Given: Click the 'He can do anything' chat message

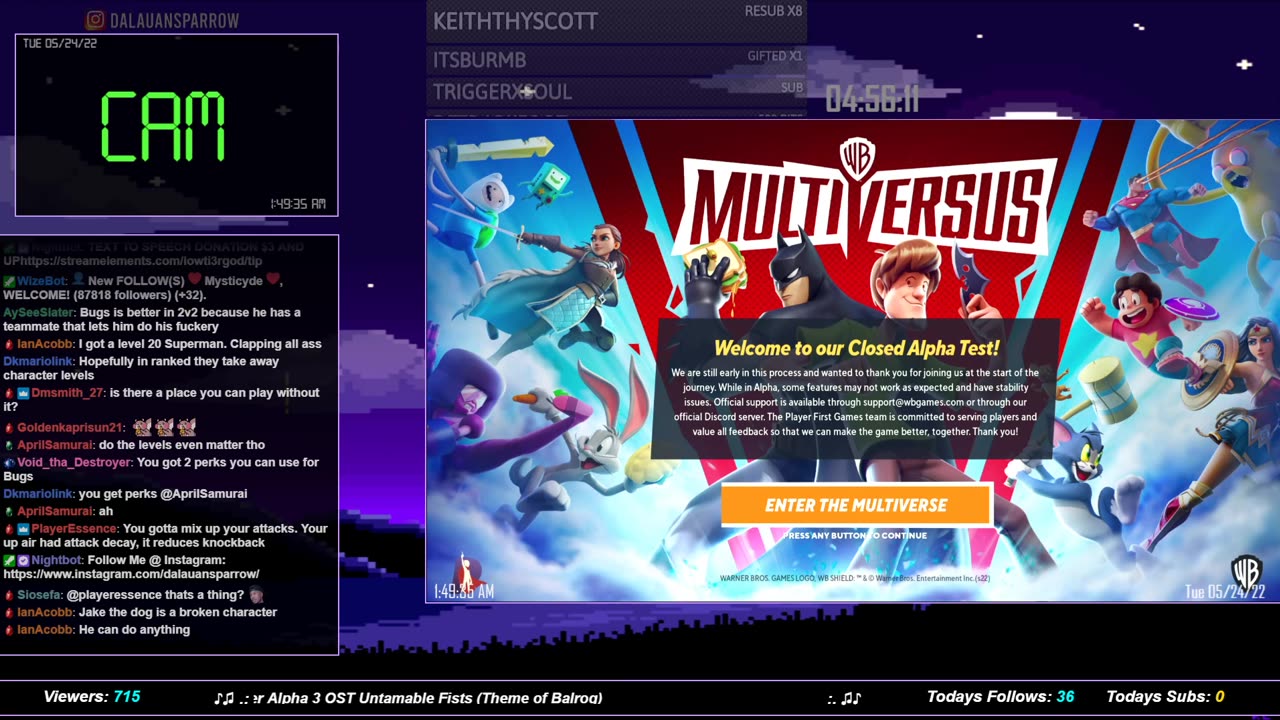Looking at the screenshot, I should pos(134,630).
